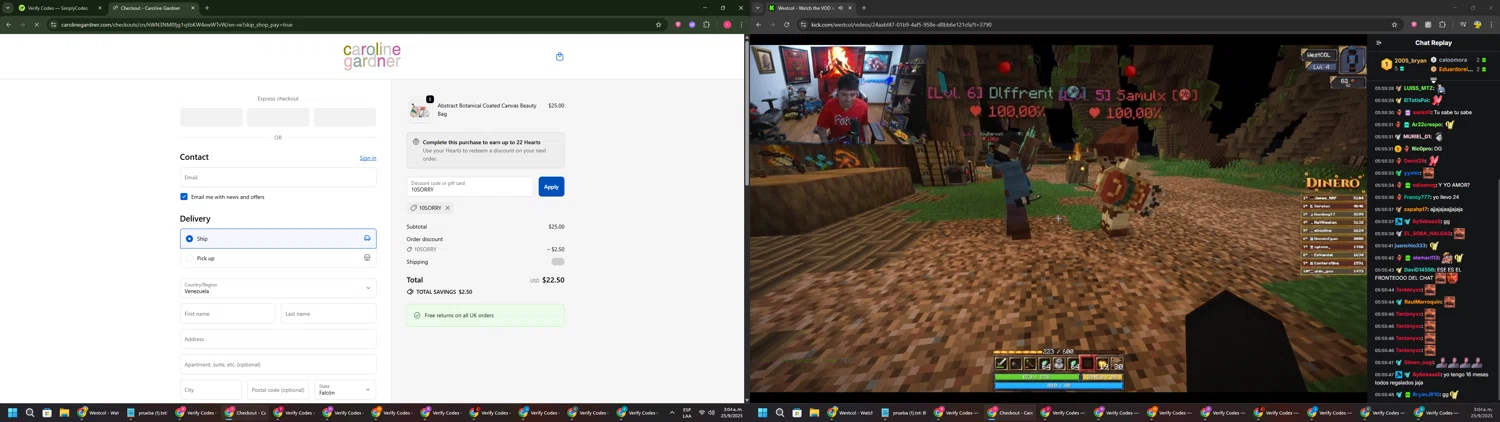1500x422 pixels.
Task: Select Pick up delivery option
Action: click(278, 258)
